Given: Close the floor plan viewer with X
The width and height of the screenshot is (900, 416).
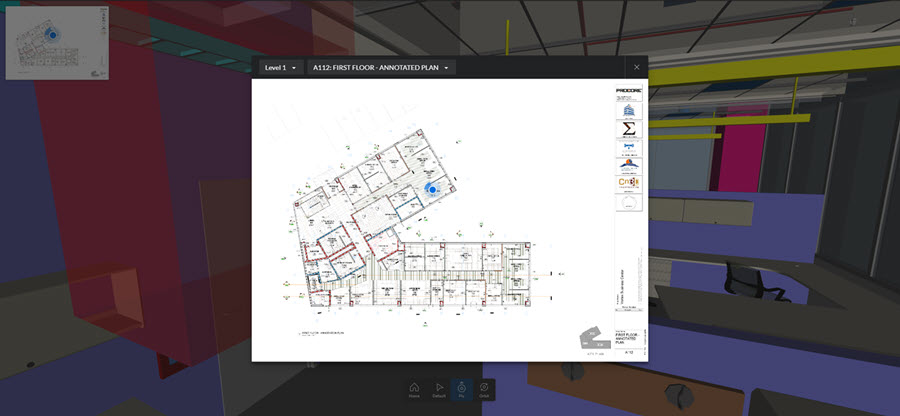Looking at the screenshot, I should [x=636, y=68].
